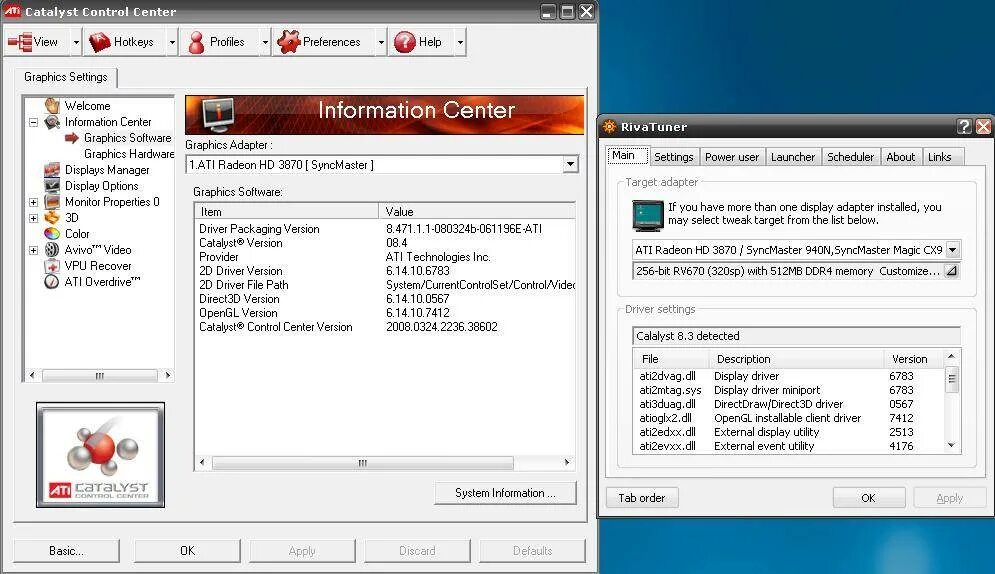The image size is (995, 574).
Task: Open RivaTuner target adapter dropdown
Action: click(x=952, y=249)
